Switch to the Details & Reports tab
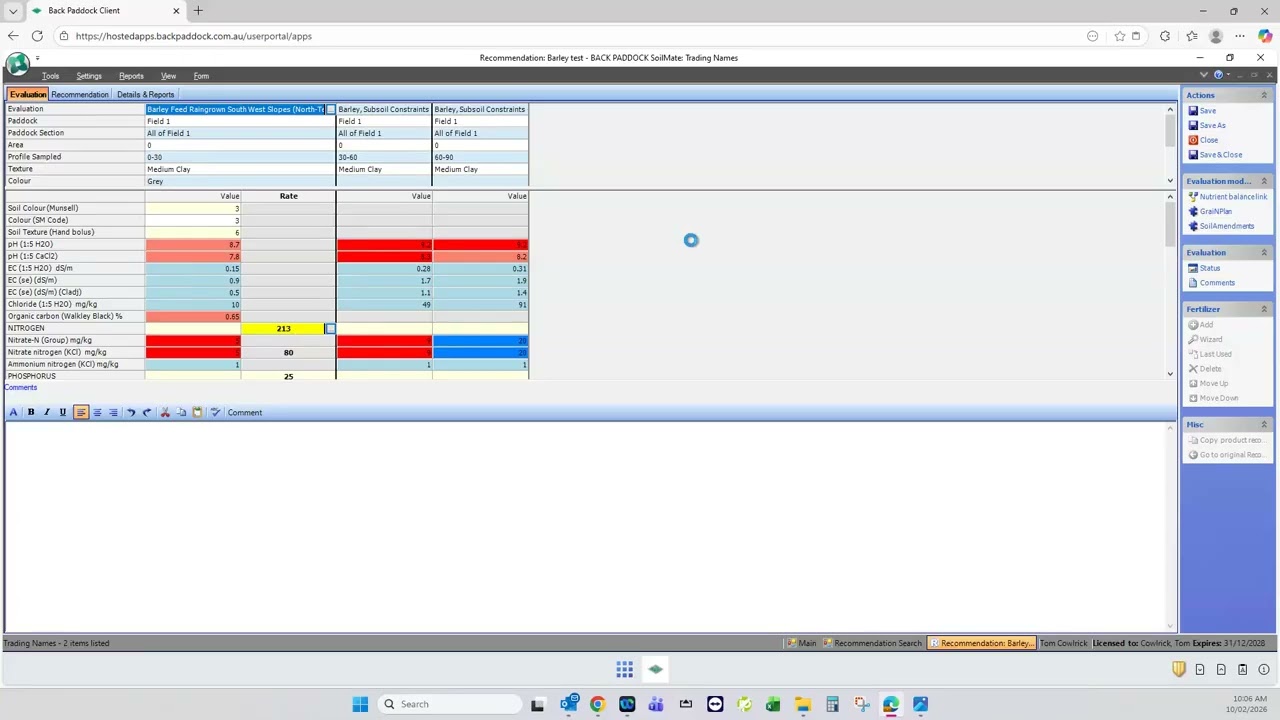 click(x=145, y=94)
